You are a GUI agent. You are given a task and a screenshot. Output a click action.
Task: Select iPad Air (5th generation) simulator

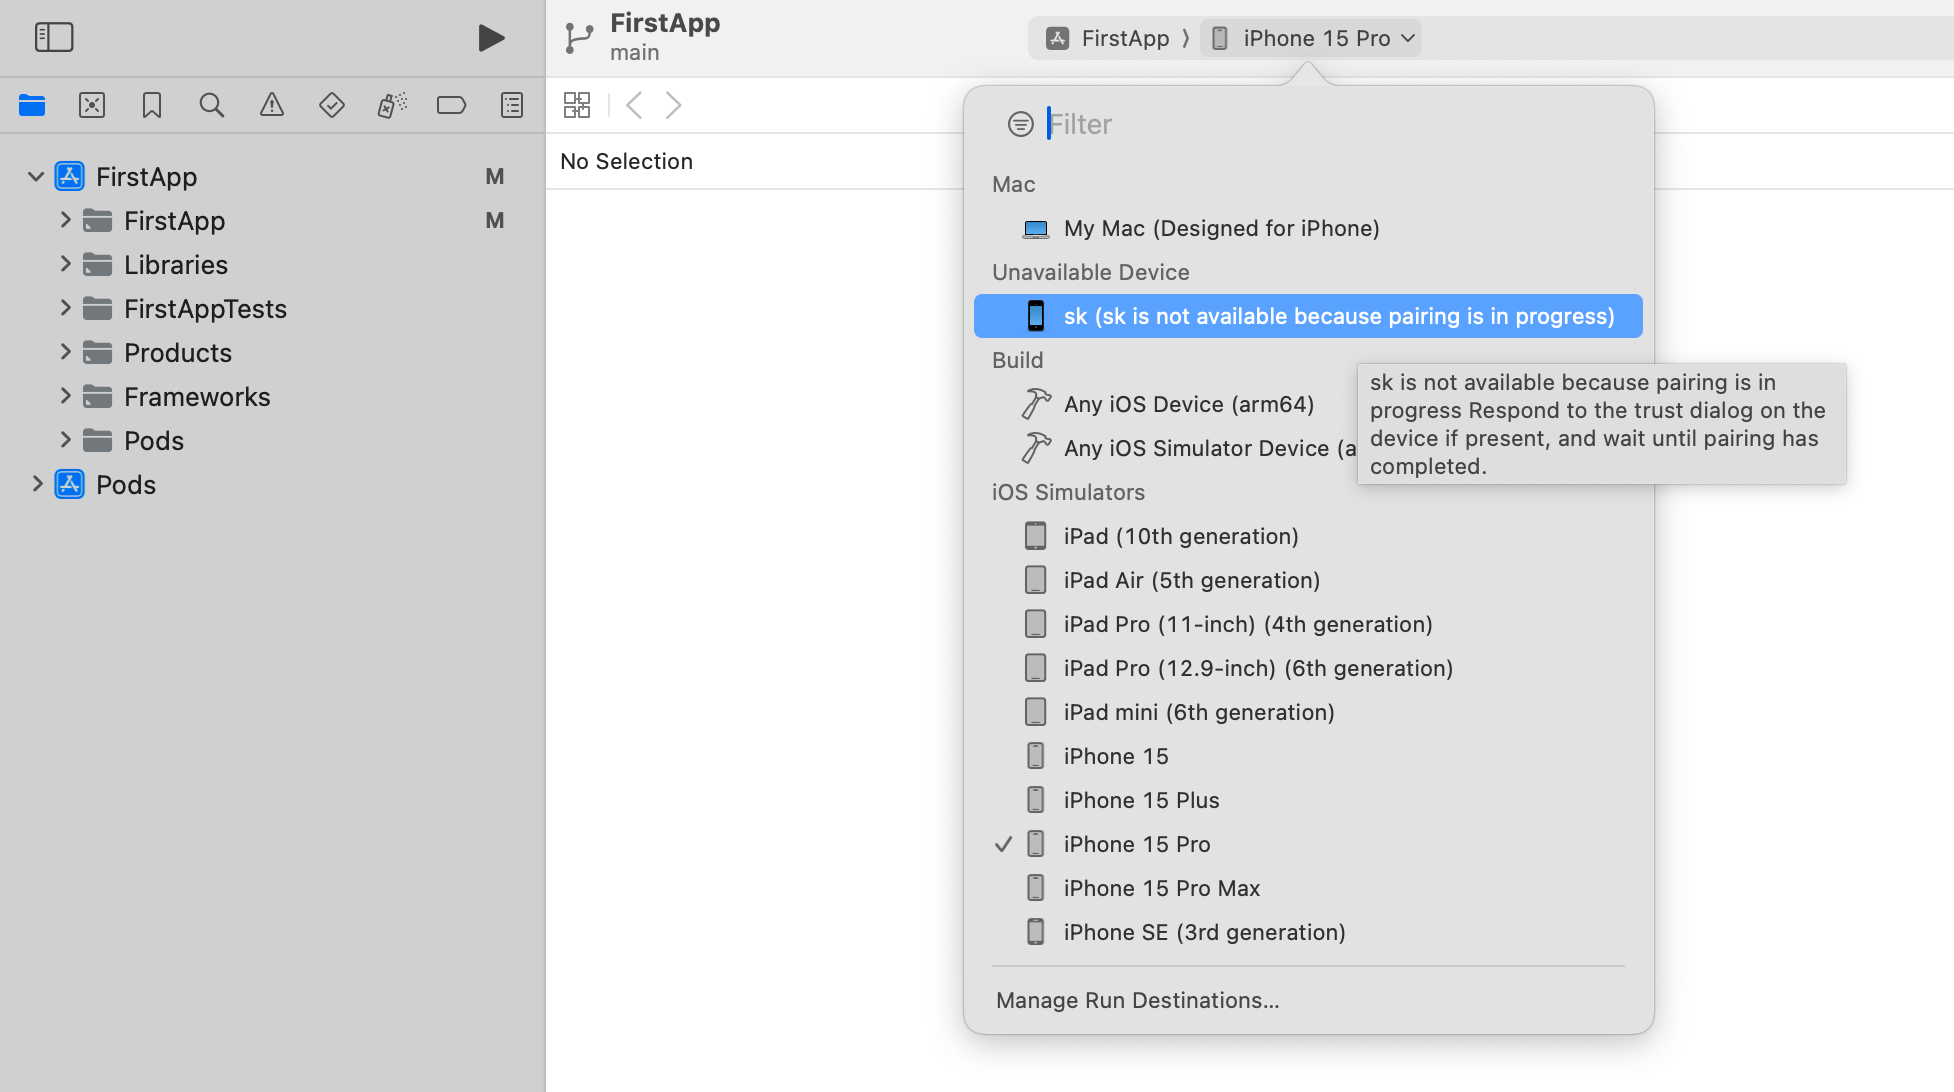point(1308,580)
